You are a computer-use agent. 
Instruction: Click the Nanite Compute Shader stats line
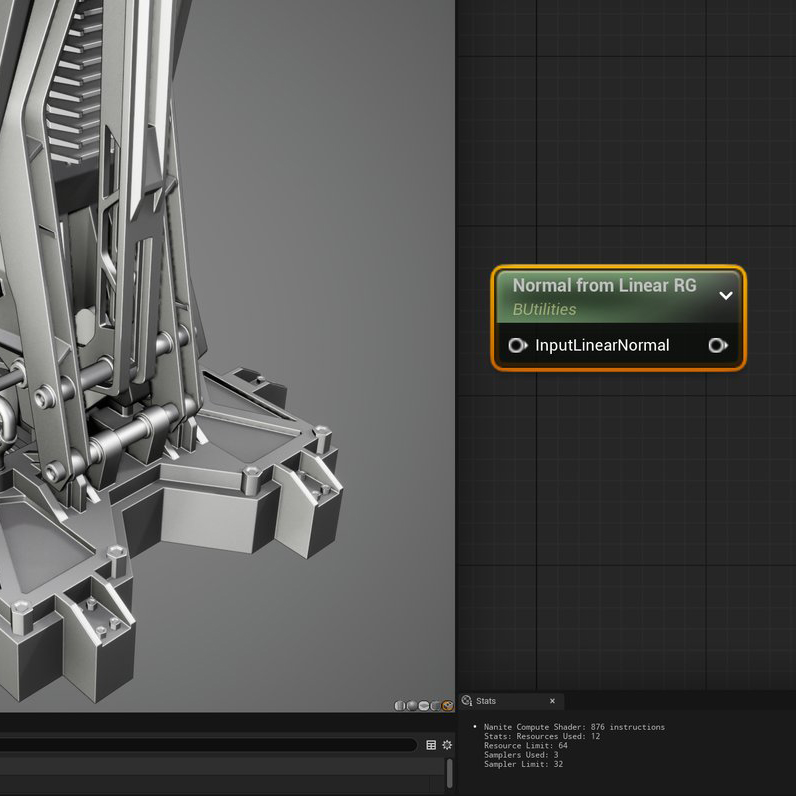[574, 727]
